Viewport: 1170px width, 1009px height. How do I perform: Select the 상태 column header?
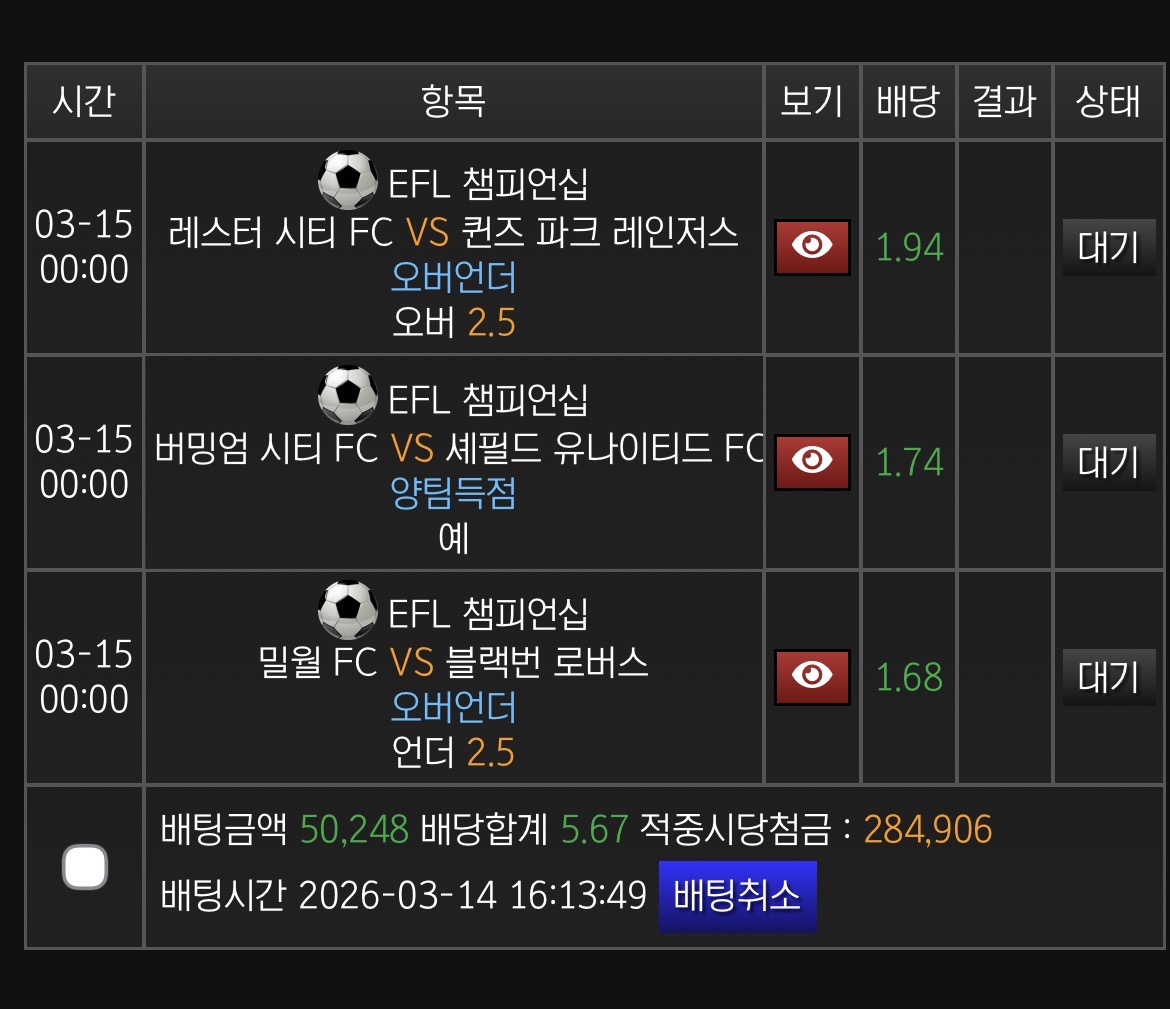[x=1108, y=102]
